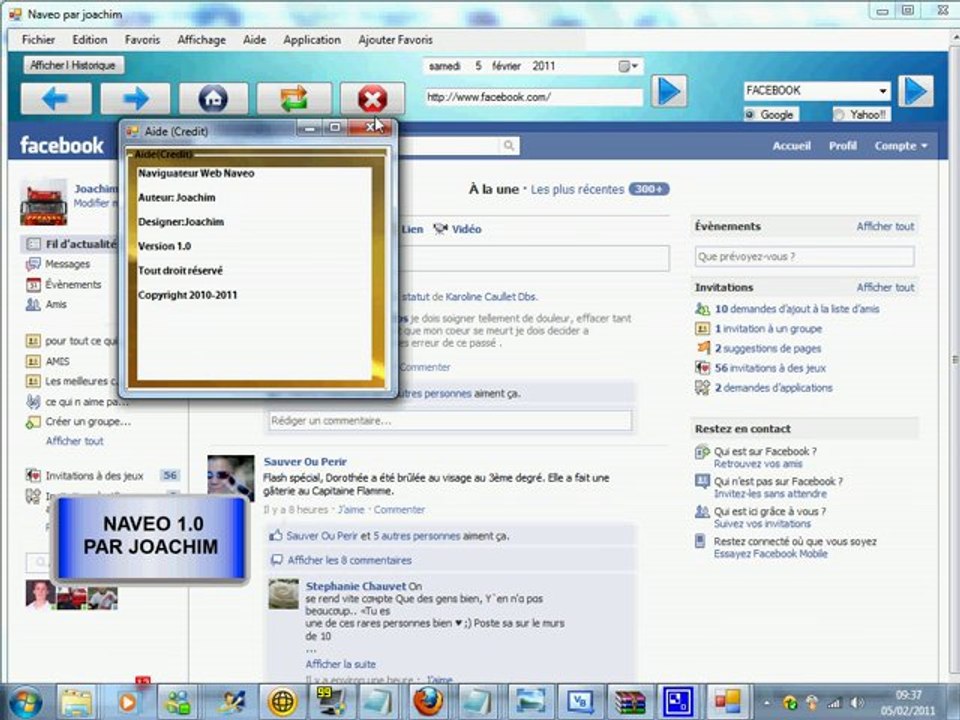The height and width of the screenshot is (720, 960).
Task: Open the home page via house icon
Action: coord(214,99)
